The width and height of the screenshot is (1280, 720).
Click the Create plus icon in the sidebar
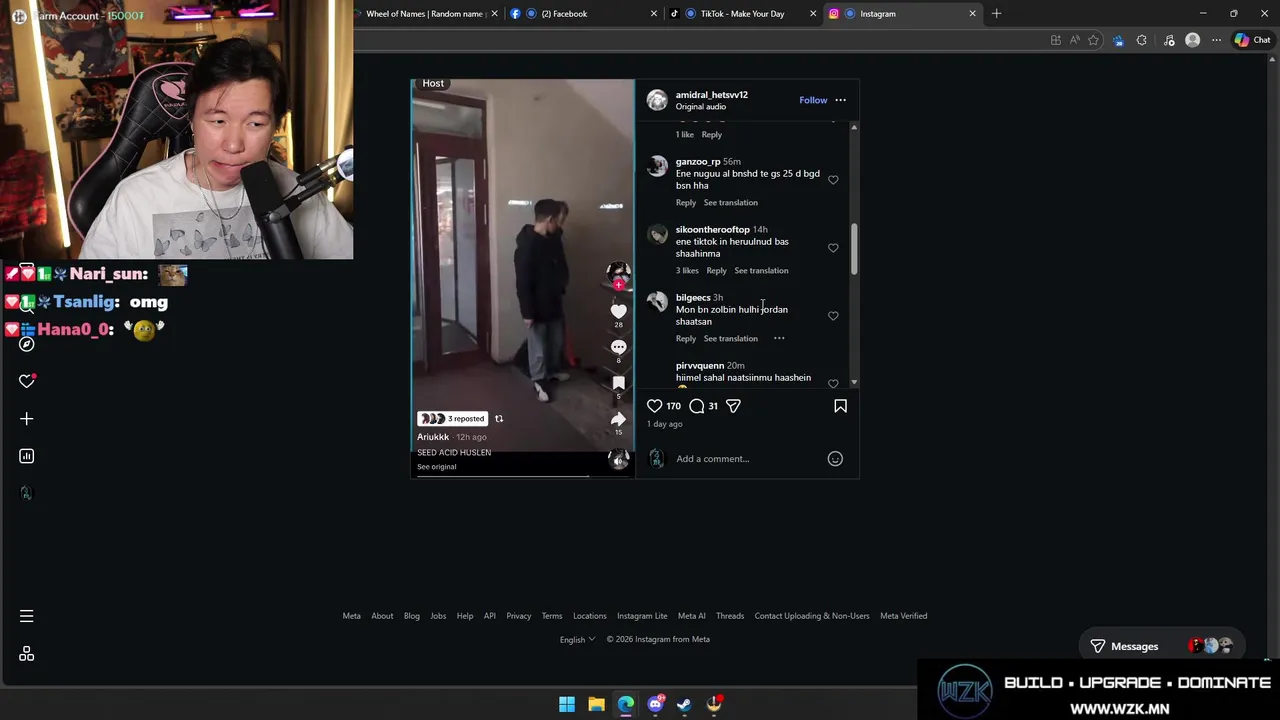tap(27, 419)
